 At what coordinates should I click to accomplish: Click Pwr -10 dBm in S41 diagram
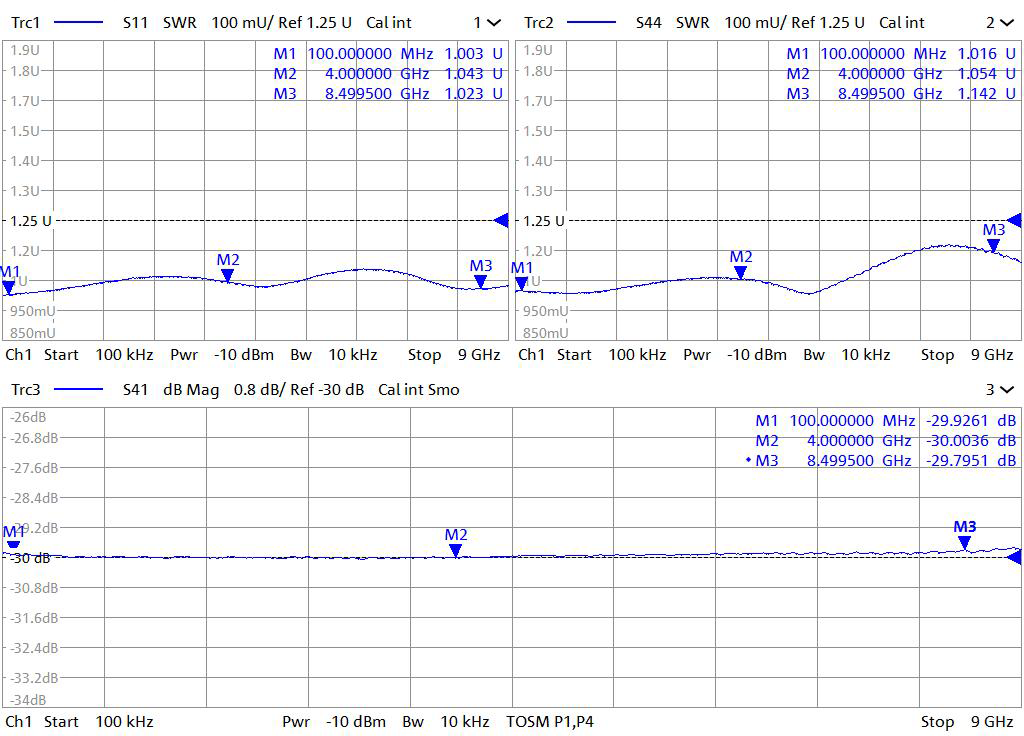(x=334, y=721)
